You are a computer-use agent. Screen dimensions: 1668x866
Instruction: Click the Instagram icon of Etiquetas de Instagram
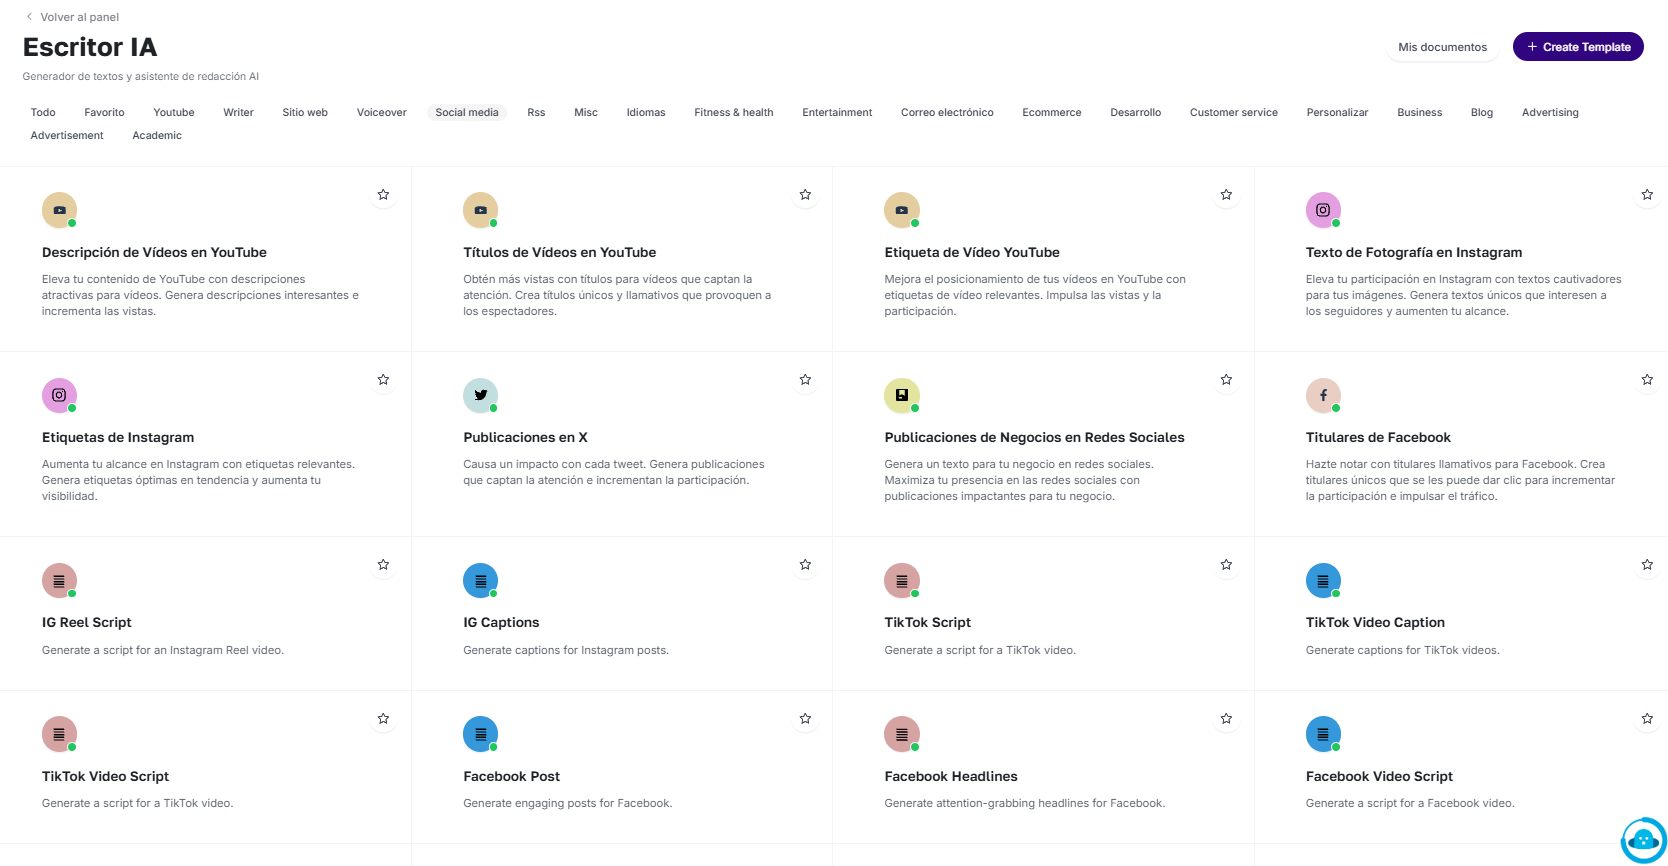click(x=59, y=395)
